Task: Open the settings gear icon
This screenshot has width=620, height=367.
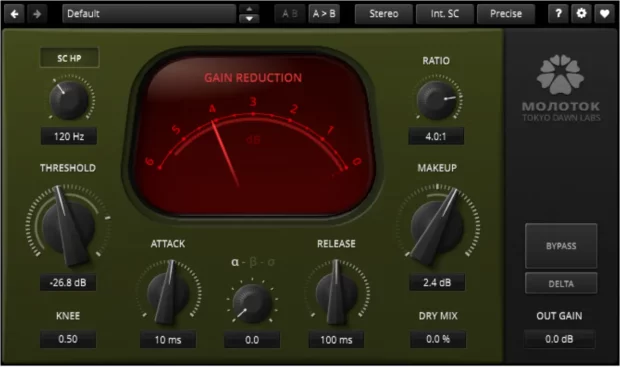Action: (x=581, y=14)
